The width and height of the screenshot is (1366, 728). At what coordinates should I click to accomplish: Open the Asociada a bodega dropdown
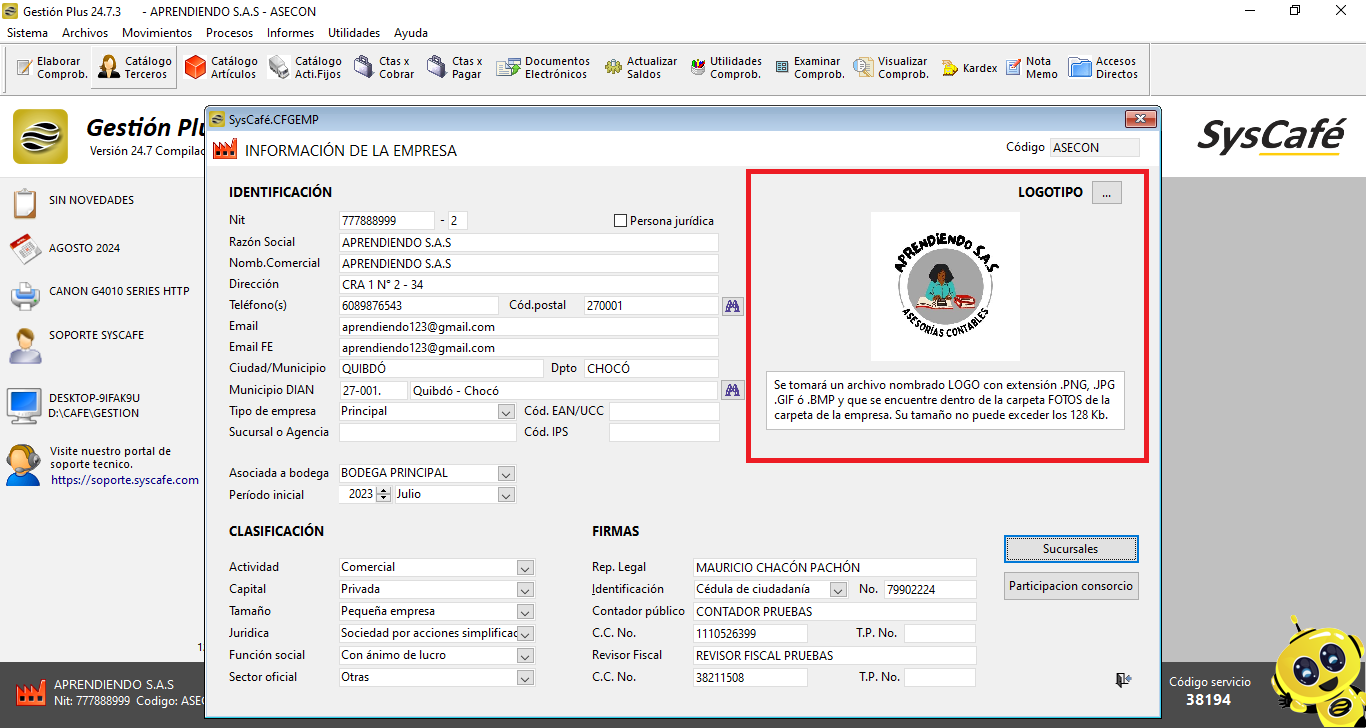(x=506, y=473)
